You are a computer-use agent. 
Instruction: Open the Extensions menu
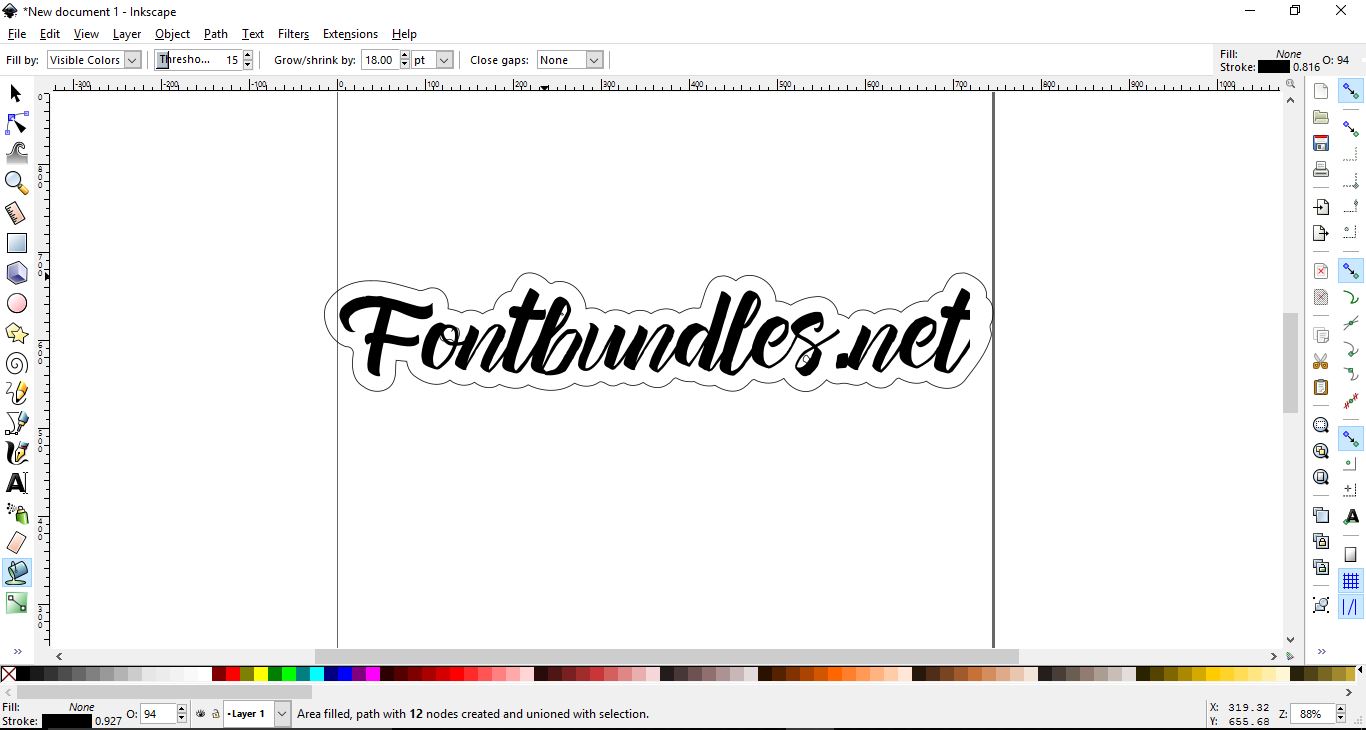(x=349, y=33)
